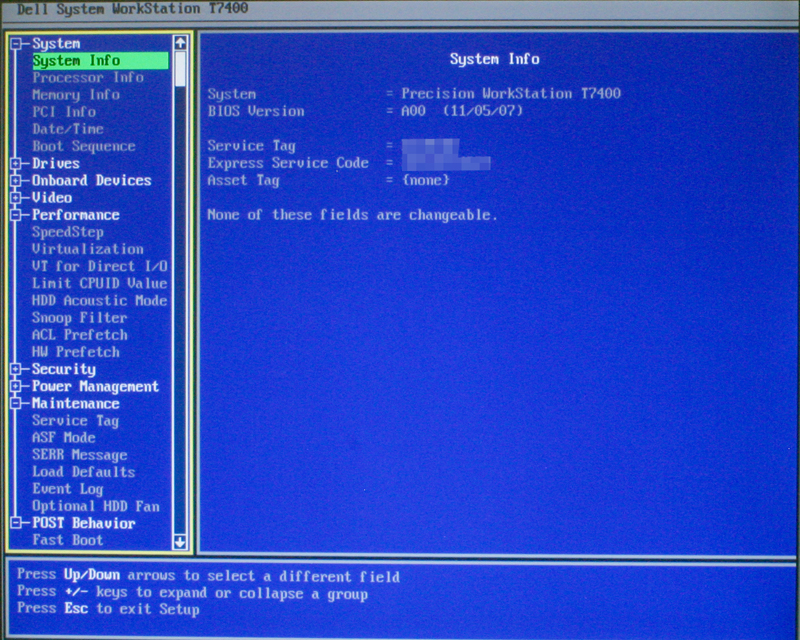Select the Security group label

tap(64, 369)
